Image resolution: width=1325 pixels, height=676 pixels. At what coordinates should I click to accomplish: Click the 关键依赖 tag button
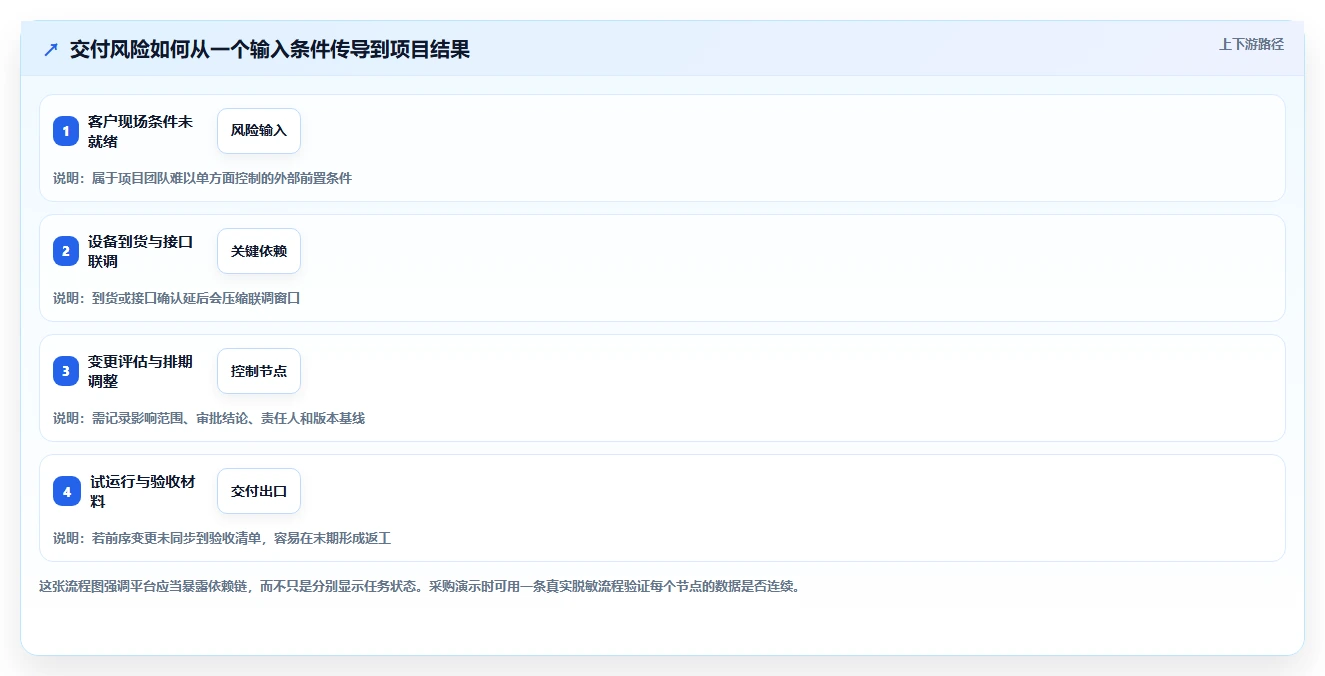pos(259,251)
